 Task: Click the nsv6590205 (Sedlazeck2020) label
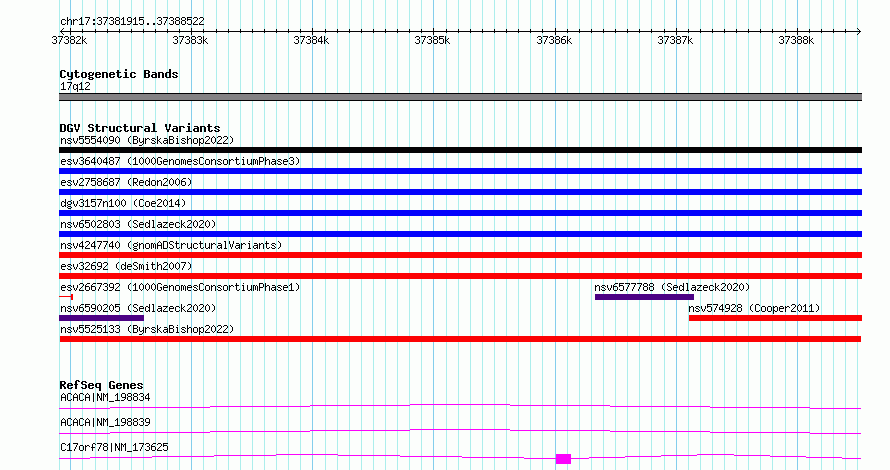pos(138,308)
